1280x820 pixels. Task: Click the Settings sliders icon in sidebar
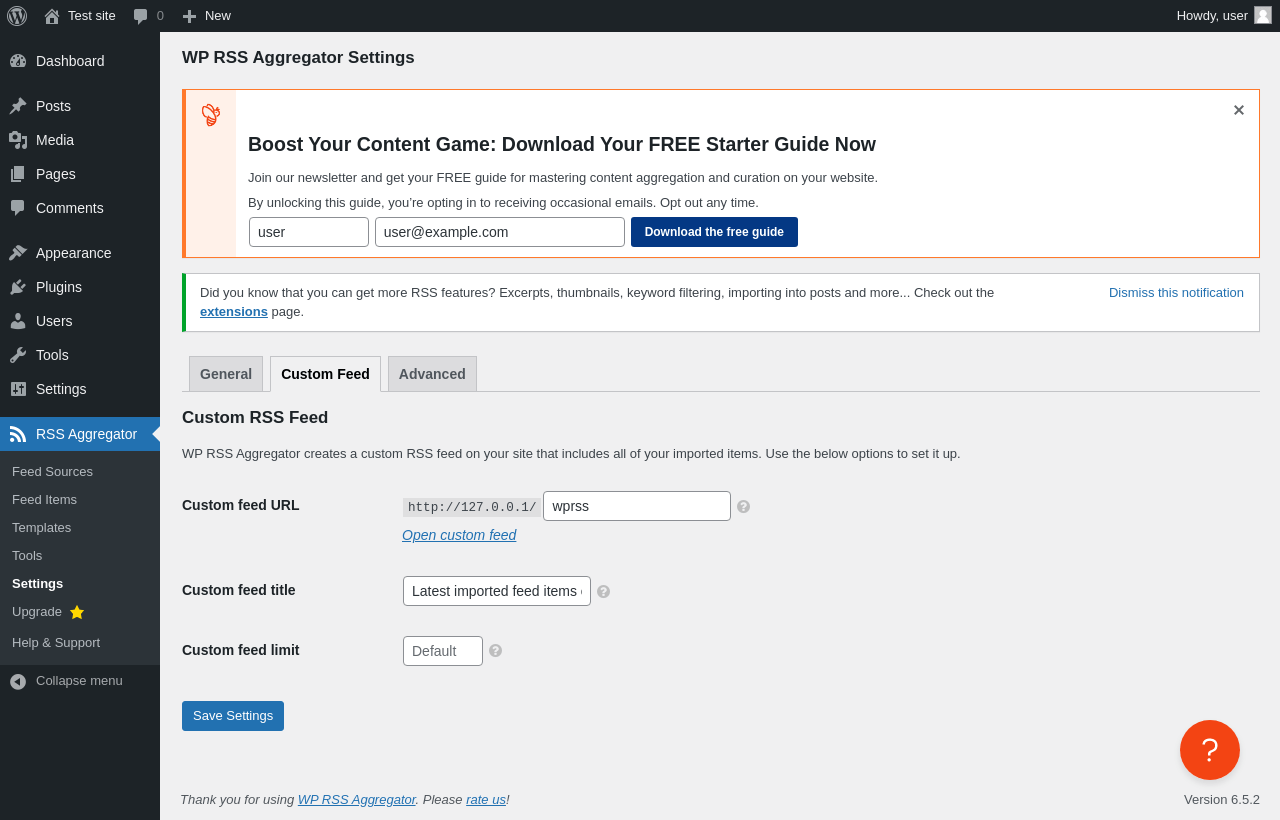point(18,389)
